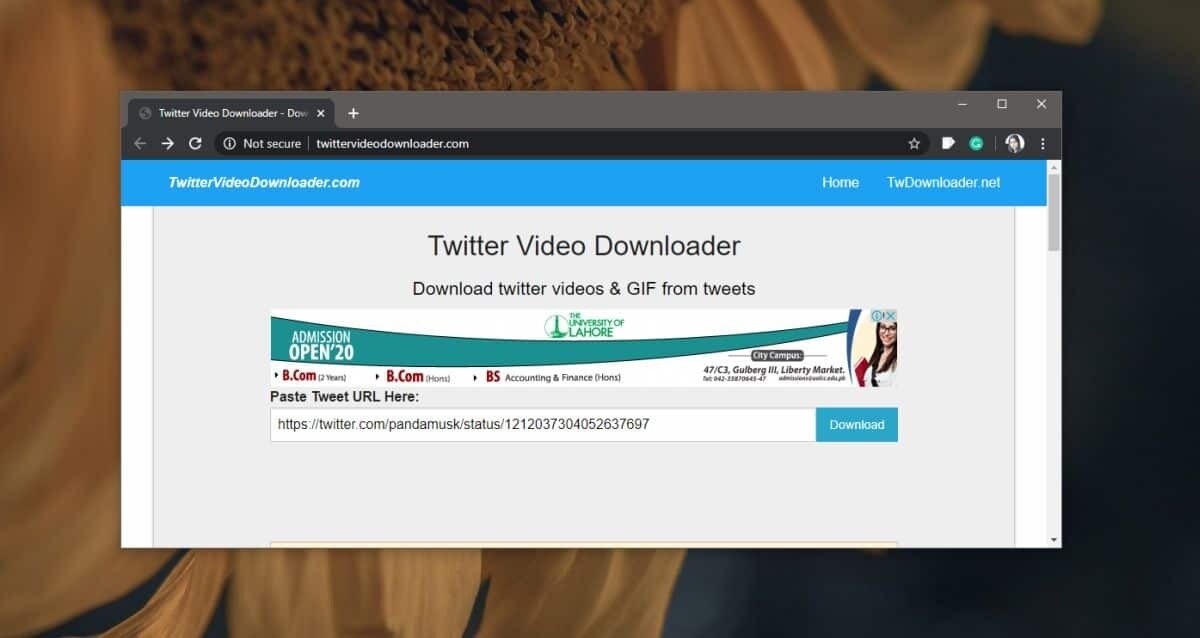Open the Chrome profile avatar
Viewport: 1200px width, 638px height.
point(1014,143)
